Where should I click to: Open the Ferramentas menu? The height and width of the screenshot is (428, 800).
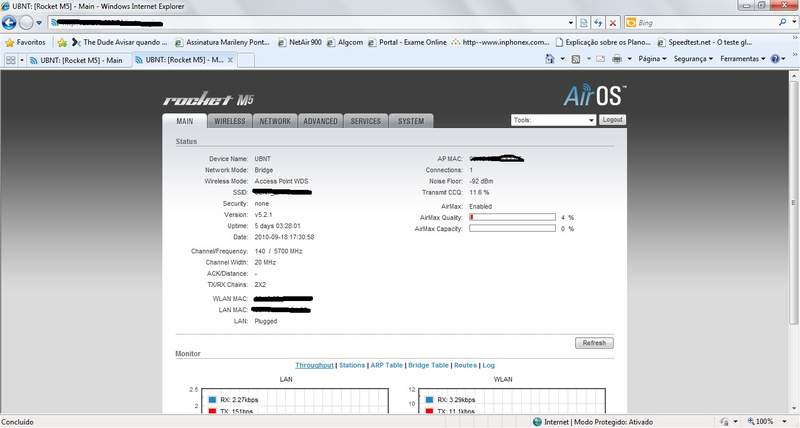[743, 59]
